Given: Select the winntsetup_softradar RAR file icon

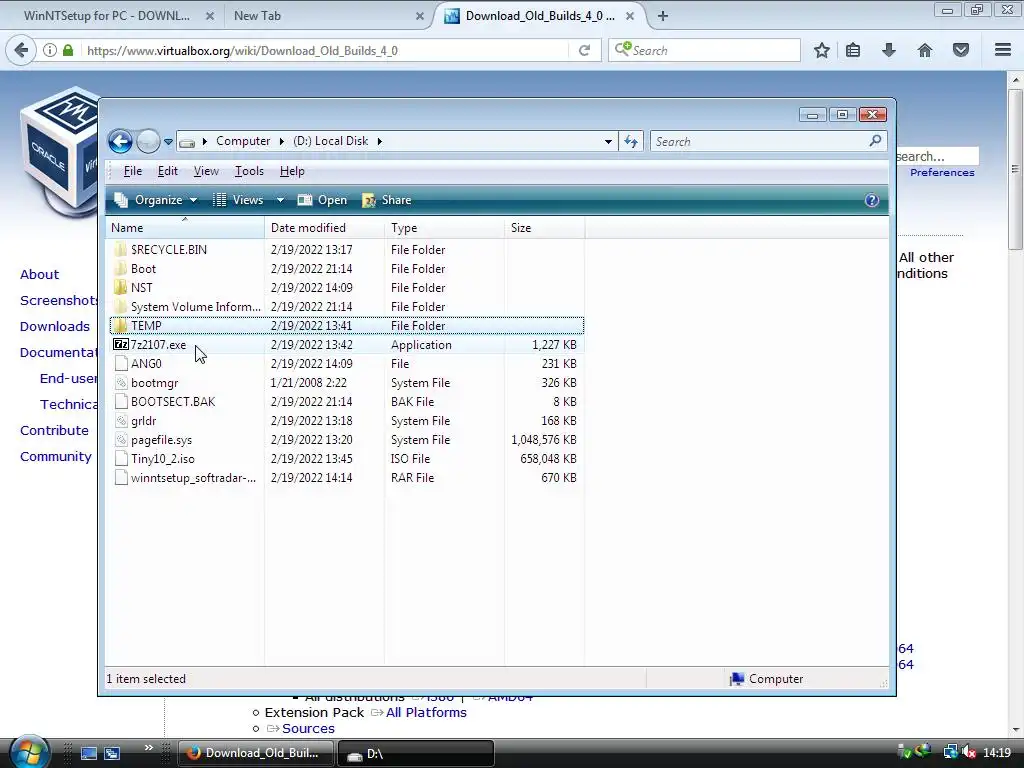Looking at the screenshot, I should pos(121,477).
